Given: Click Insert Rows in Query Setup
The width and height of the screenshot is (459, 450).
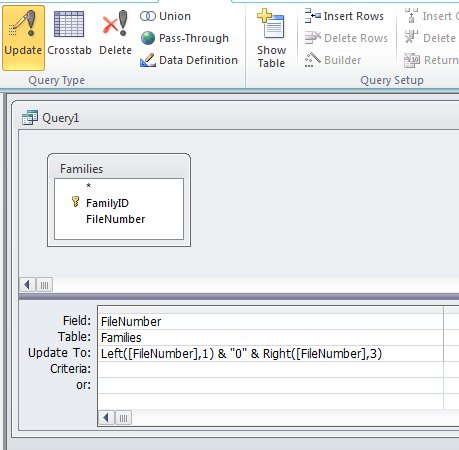Looking at the screenshot, I should pos(344,16).
